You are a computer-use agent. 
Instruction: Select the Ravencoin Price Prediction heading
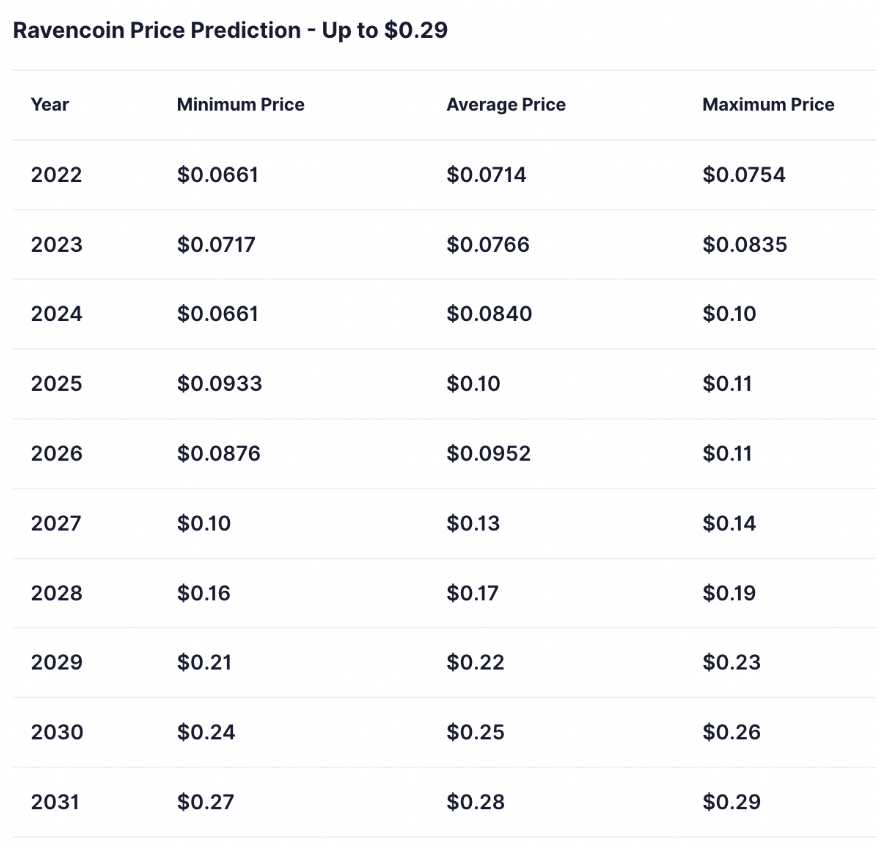230,31
